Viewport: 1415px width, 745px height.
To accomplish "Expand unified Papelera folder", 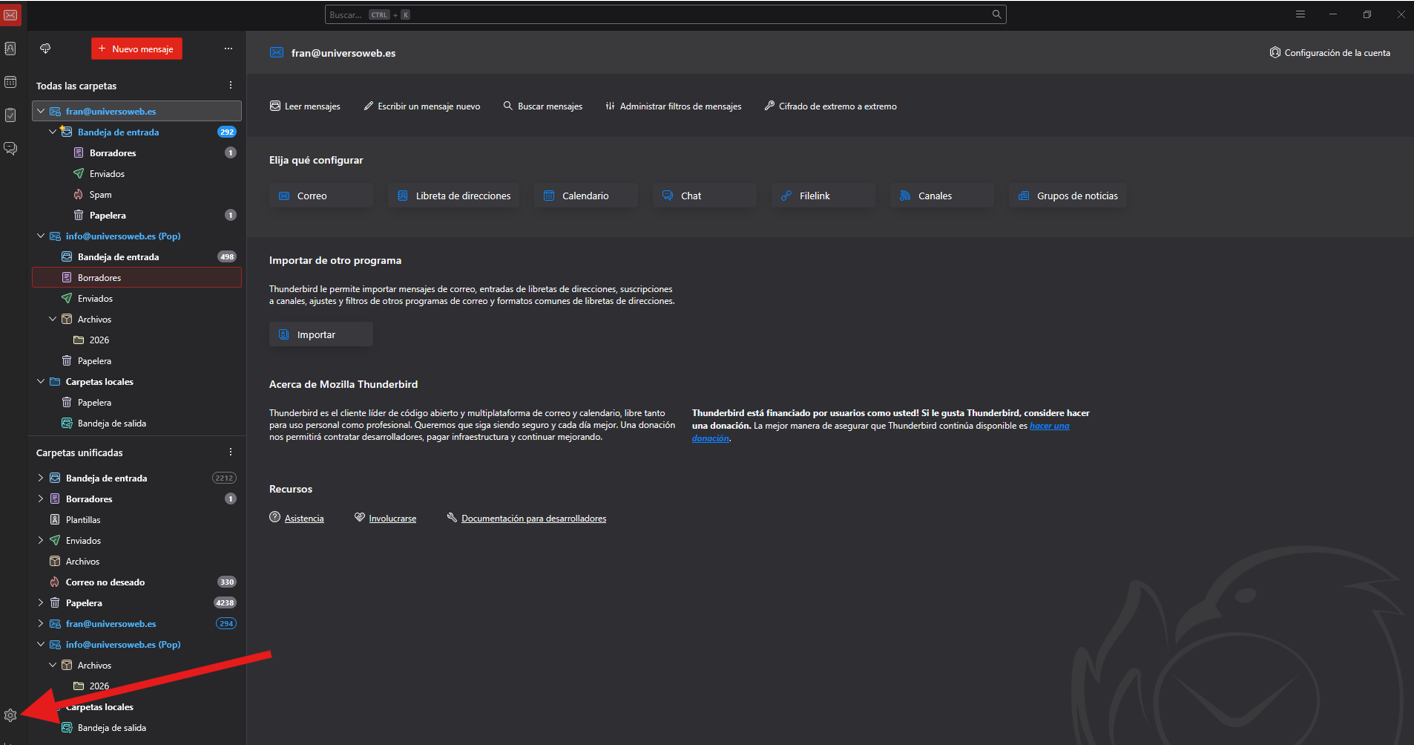I will pyautogui.click(x=41, y=603).
